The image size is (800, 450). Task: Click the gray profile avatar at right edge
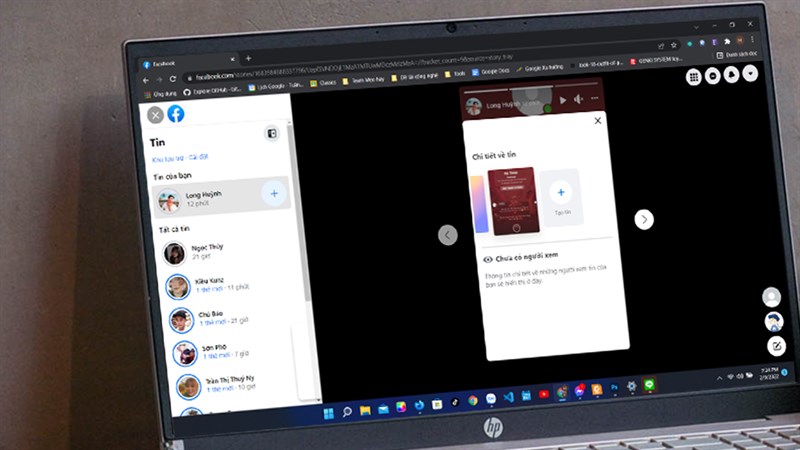(771, 297)
